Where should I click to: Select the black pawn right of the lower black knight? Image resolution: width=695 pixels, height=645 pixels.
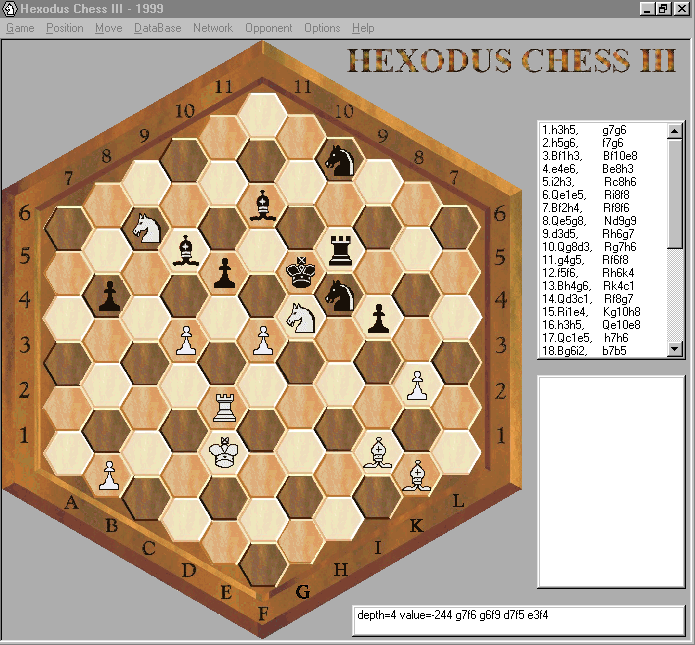[x=379, y=318]
